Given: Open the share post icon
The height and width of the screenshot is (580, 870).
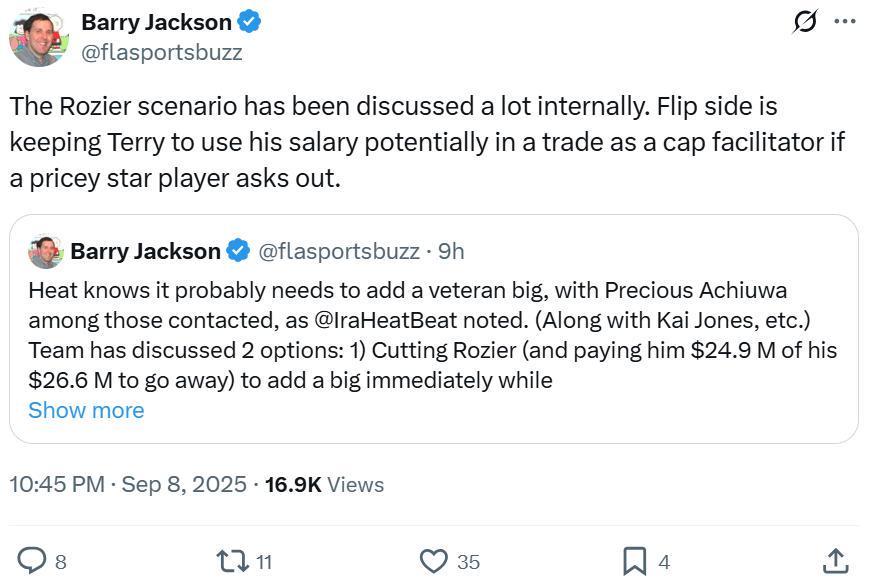Looking at the screenshot, I should (x=835, y=561).
